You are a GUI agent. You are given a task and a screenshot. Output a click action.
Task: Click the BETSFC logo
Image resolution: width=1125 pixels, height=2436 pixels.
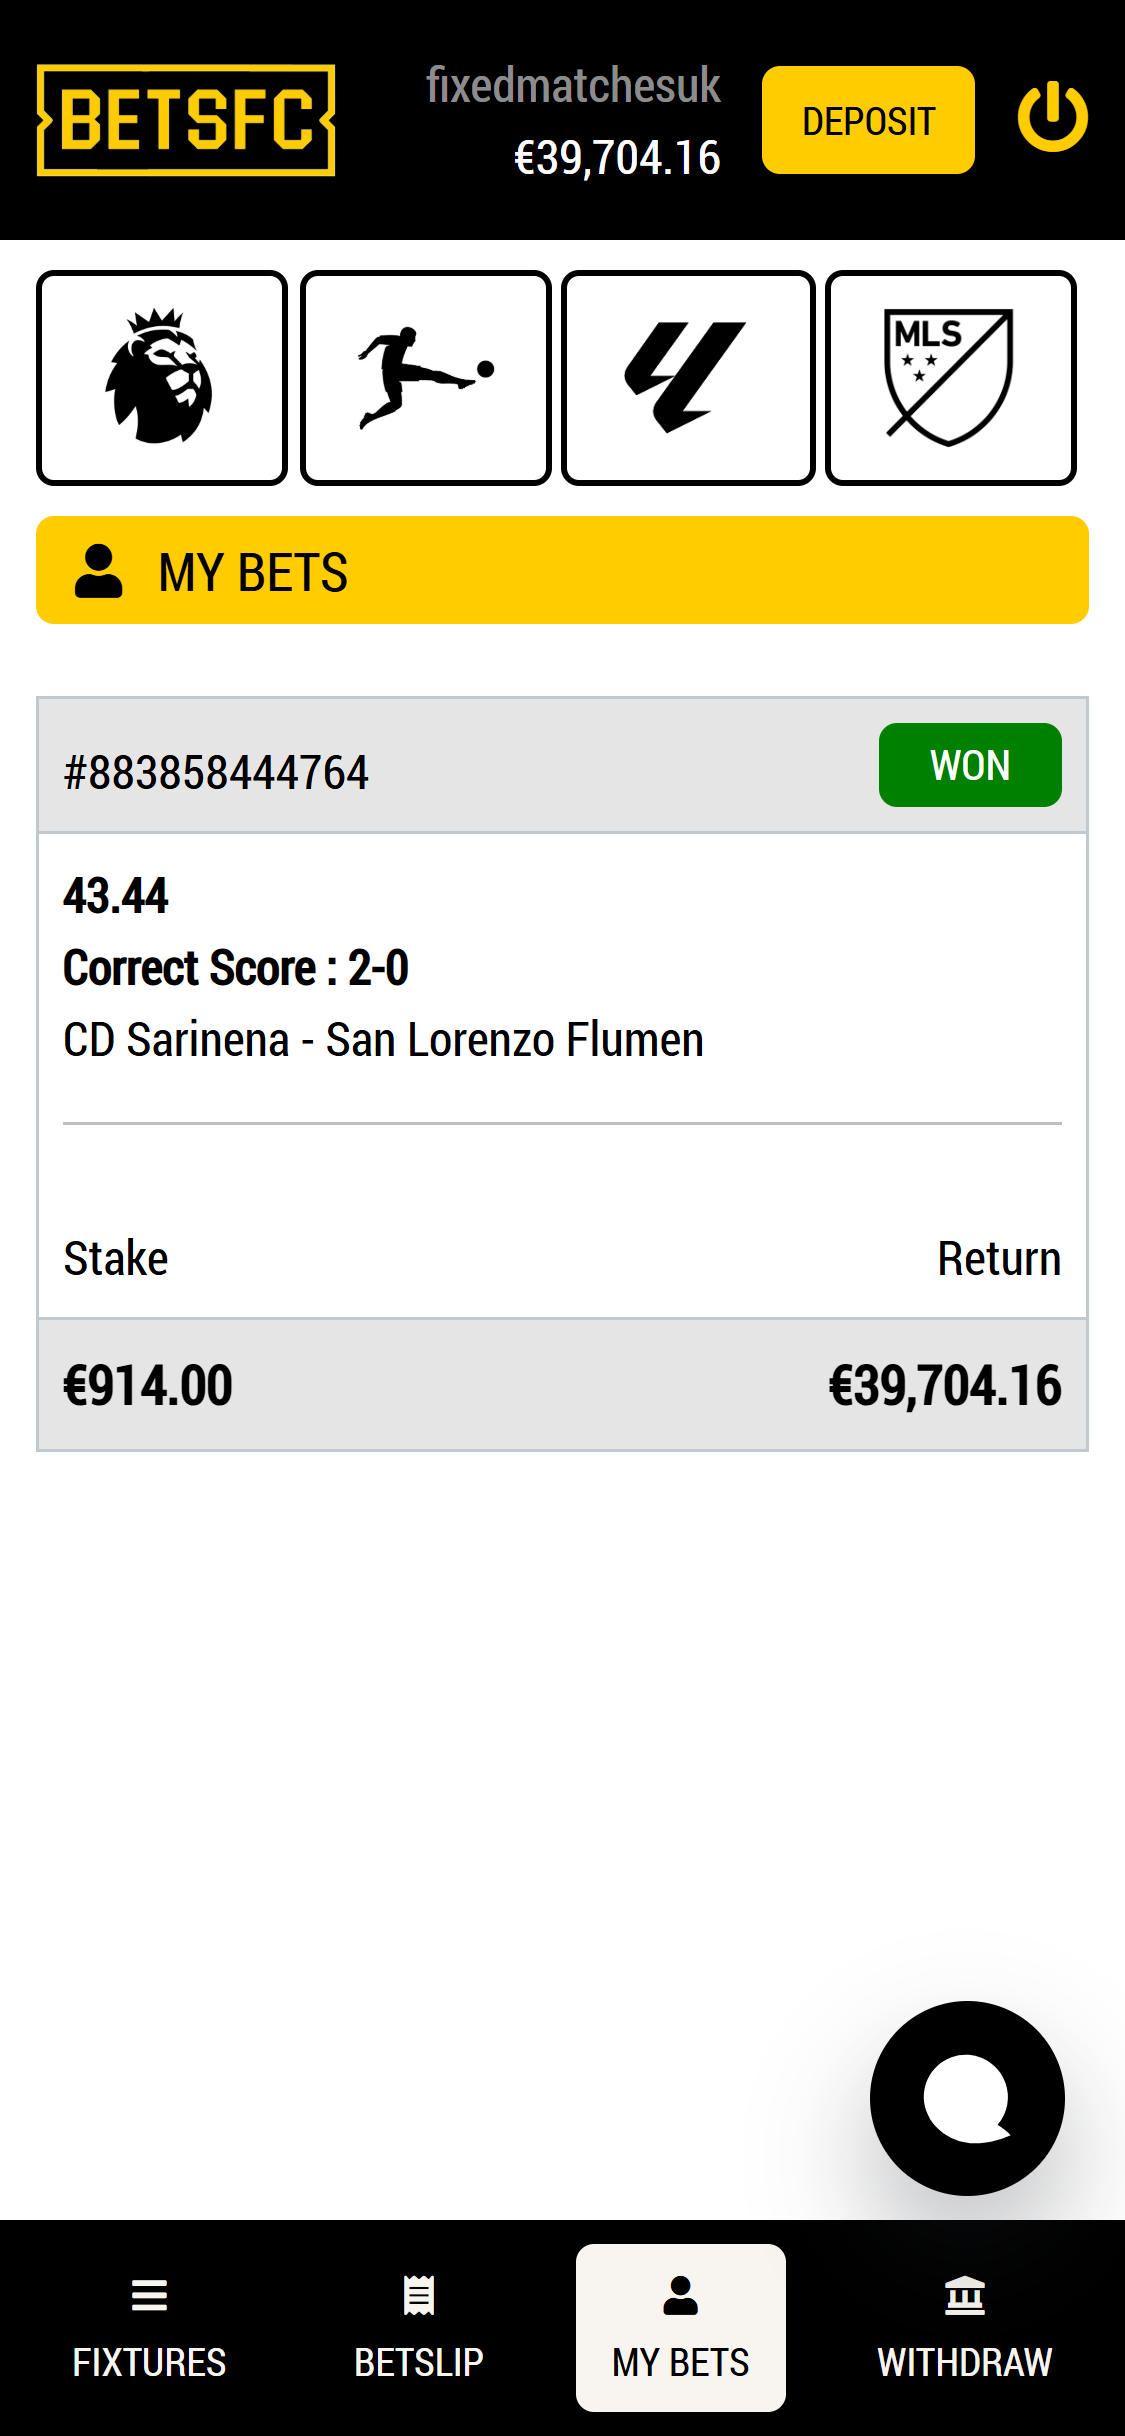tap(186, 120)
